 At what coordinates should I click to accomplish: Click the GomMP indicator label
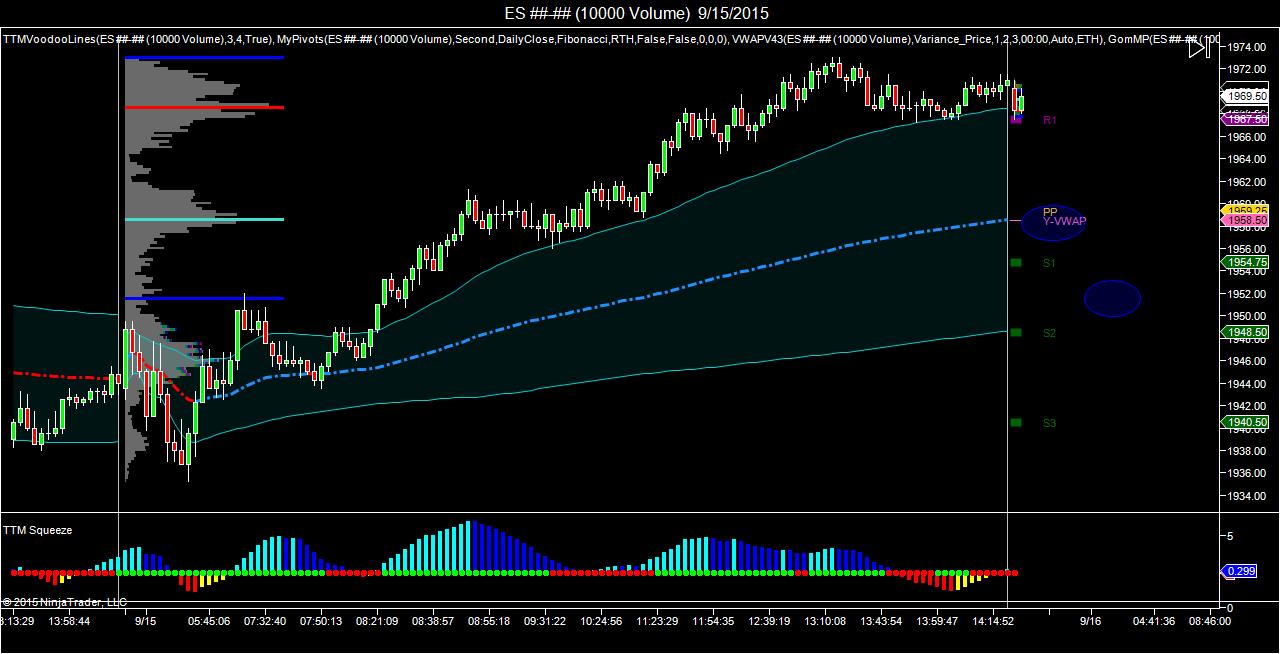[1164, 40]
